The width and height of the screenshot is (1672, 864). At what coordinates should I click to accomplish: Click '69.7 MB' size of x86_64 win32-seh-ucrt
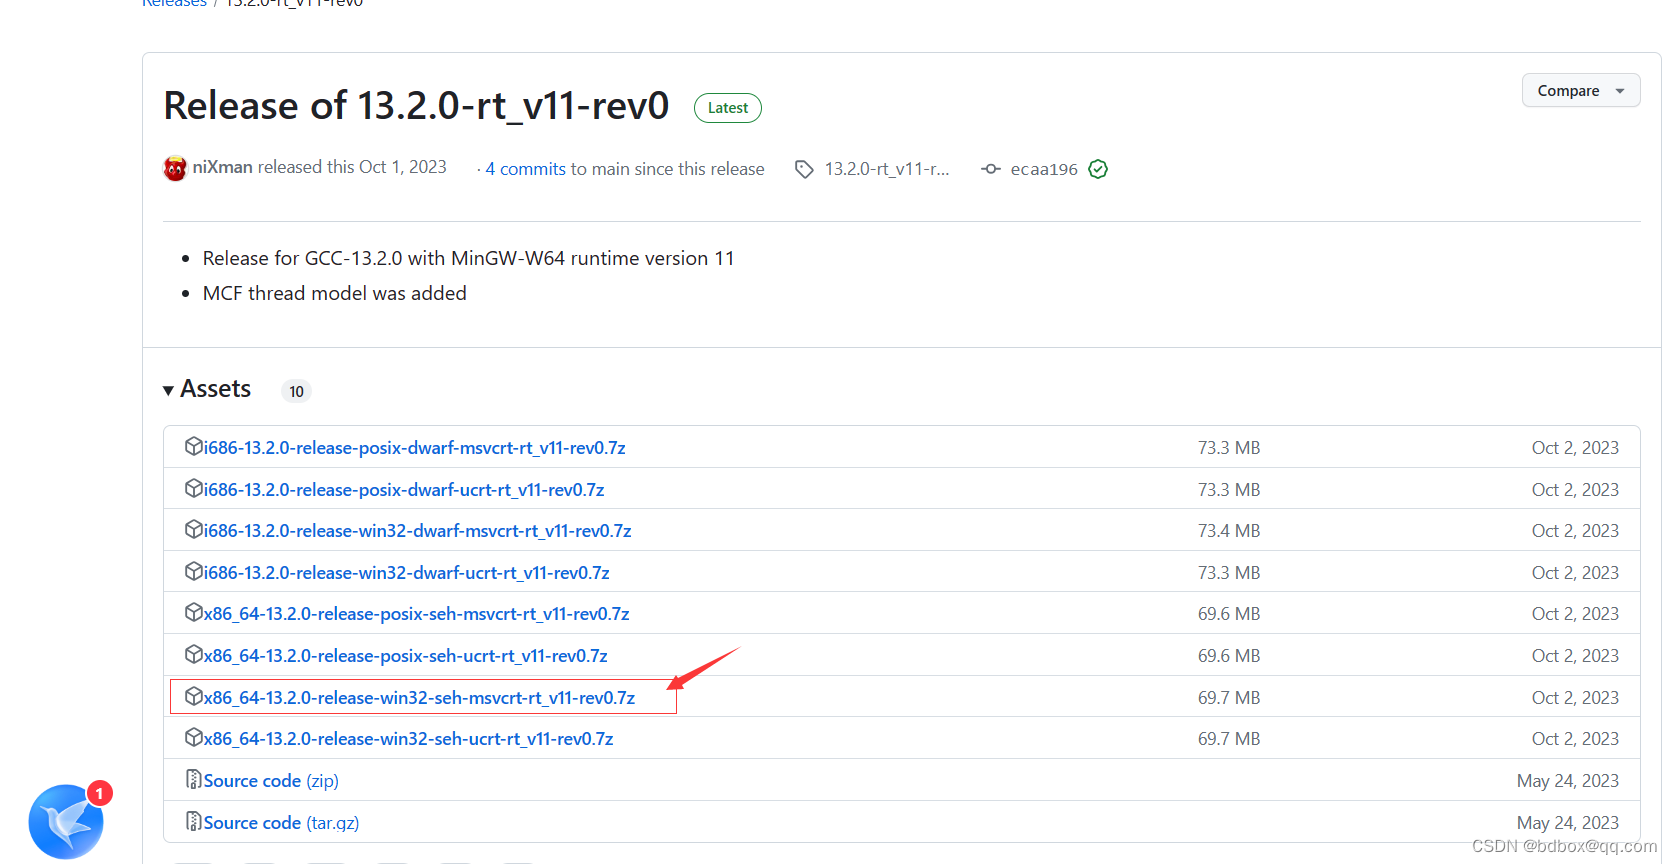click(1229, 739)
